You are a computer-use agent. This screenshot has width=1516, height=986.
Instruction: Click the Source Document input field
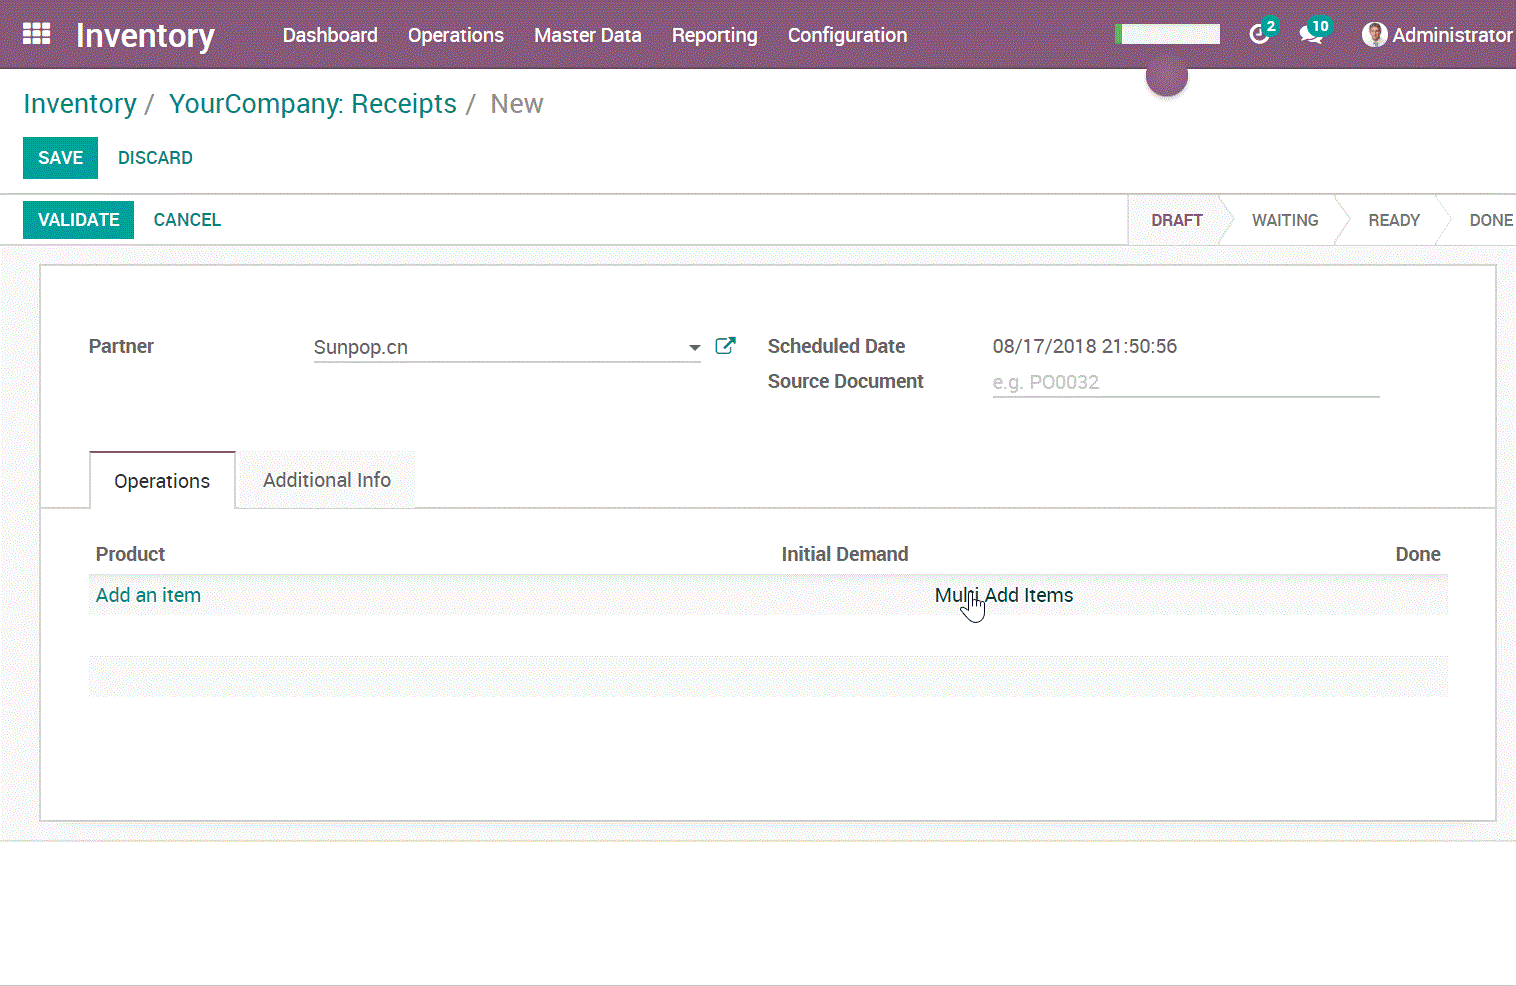click(1185, 382)
